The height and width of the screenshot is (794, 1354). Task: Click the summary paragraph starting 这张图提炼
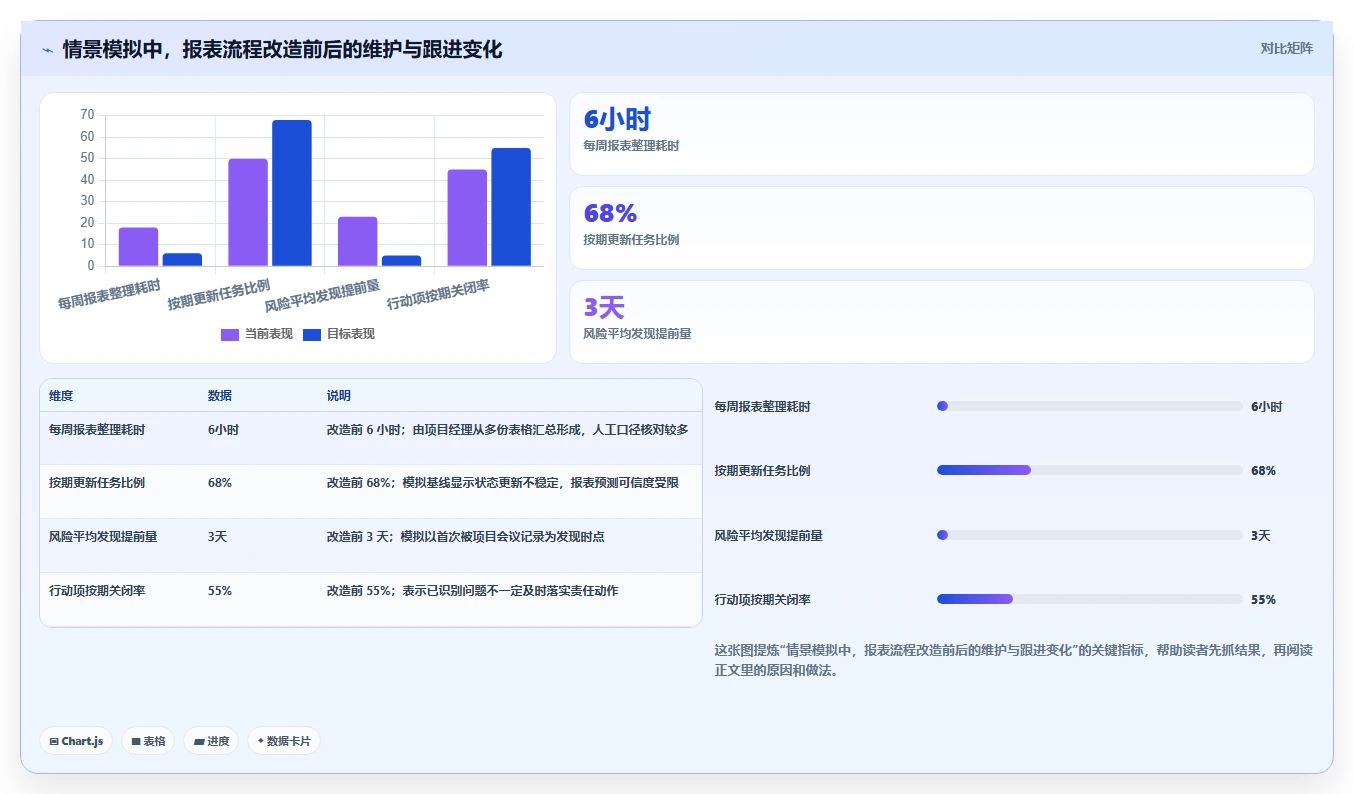(1014, 660)
